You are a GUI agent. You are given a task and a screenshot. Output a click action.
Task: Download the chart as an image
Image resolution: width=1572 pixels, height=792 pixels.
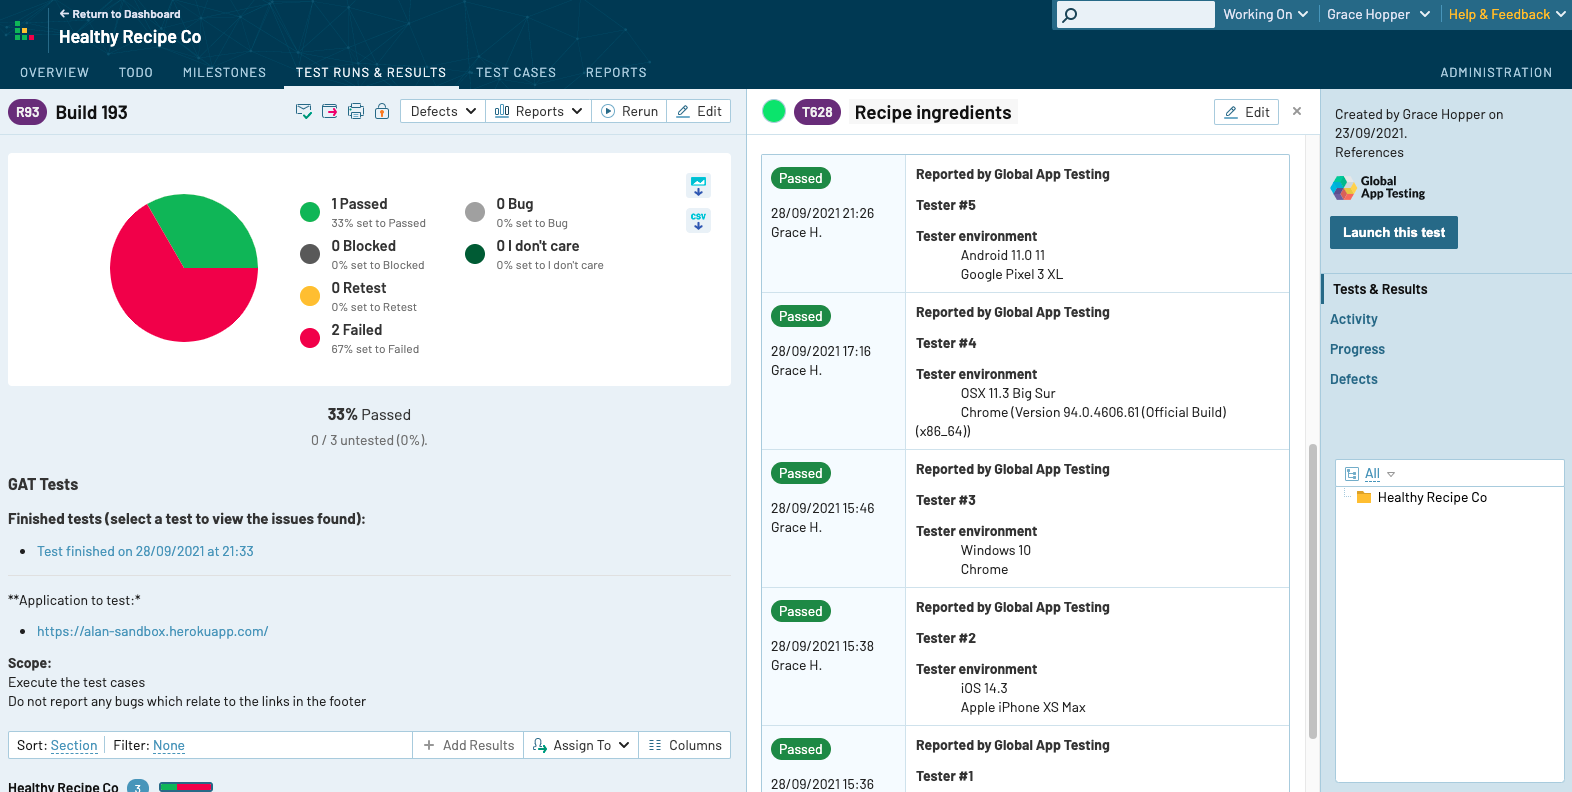698,185
